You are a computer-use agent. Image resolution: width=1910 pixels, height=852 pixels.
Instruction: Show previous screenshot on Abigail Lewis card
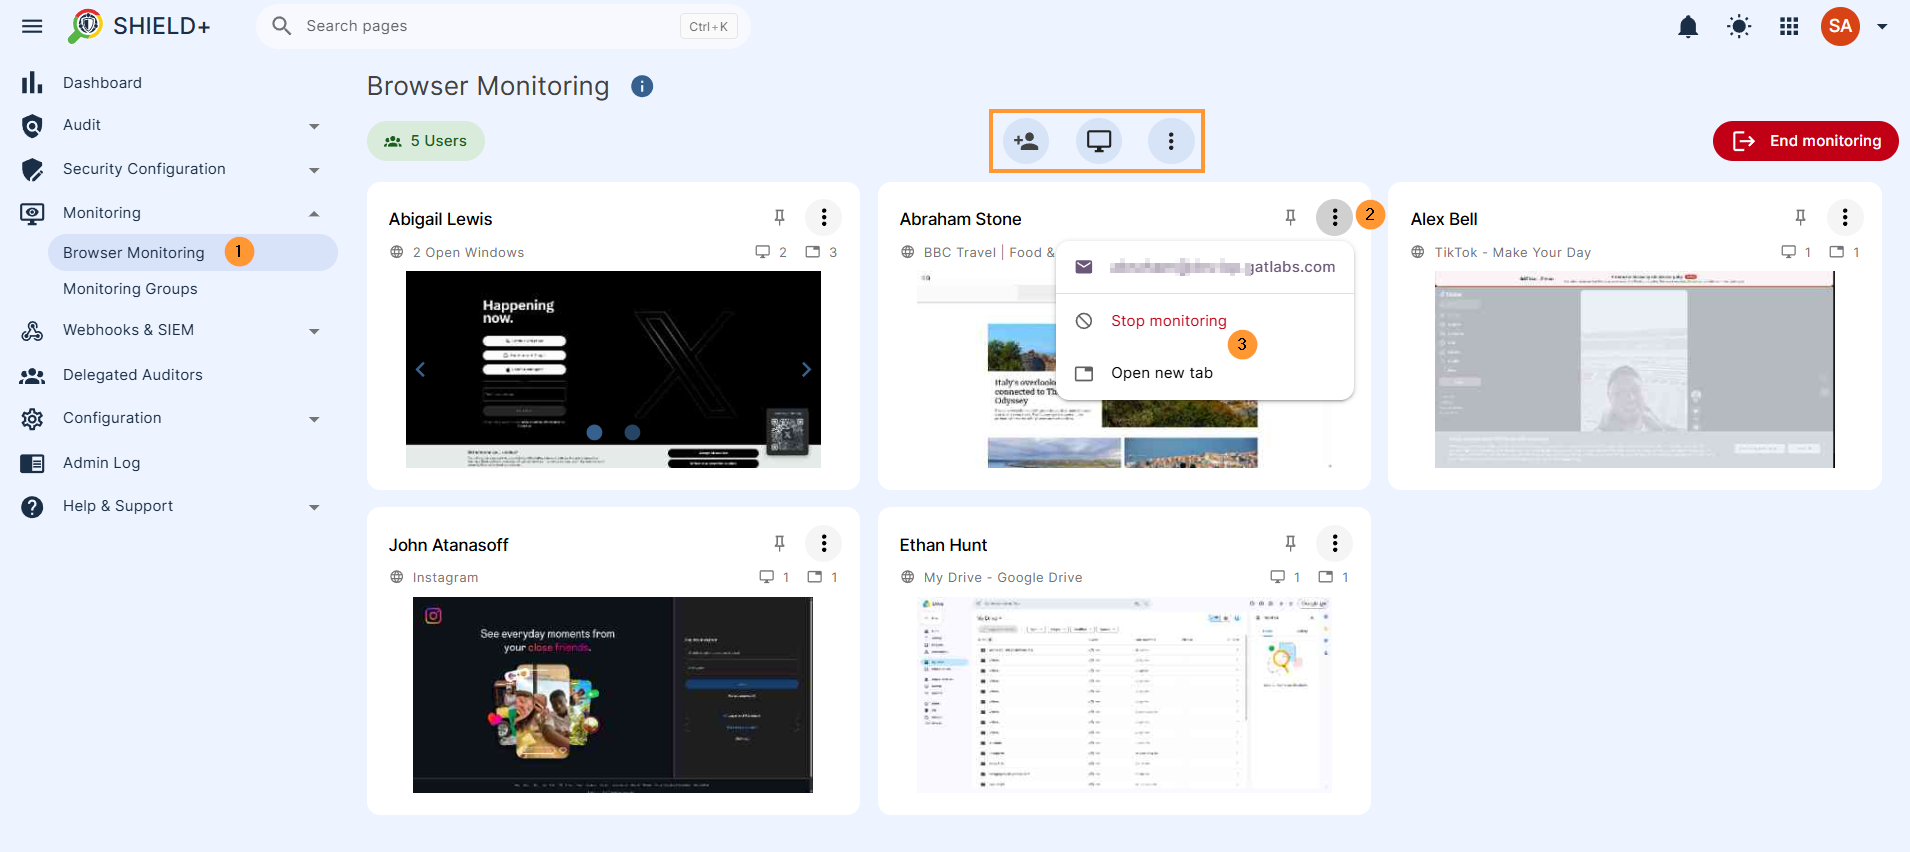point(421,369)
